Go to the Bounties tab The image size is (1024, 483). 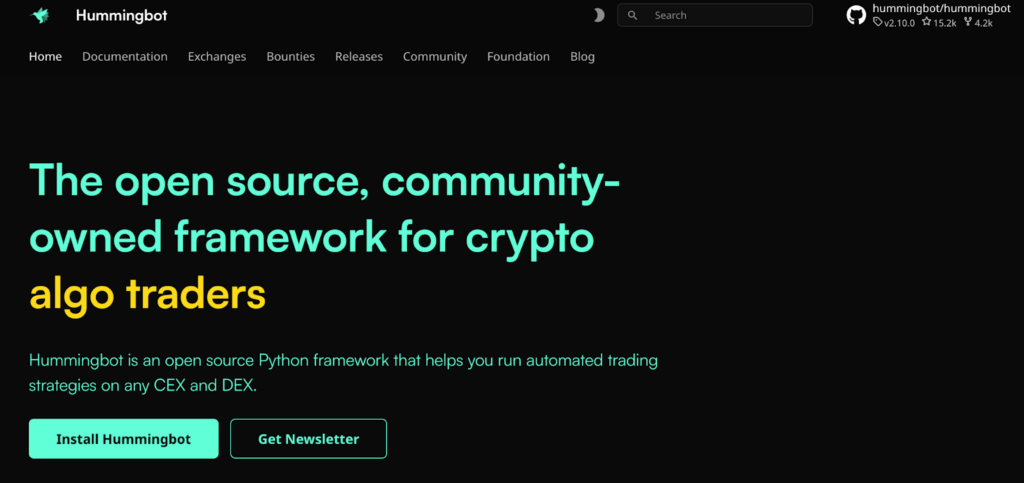pyautogui.click(x=291, y=57)
